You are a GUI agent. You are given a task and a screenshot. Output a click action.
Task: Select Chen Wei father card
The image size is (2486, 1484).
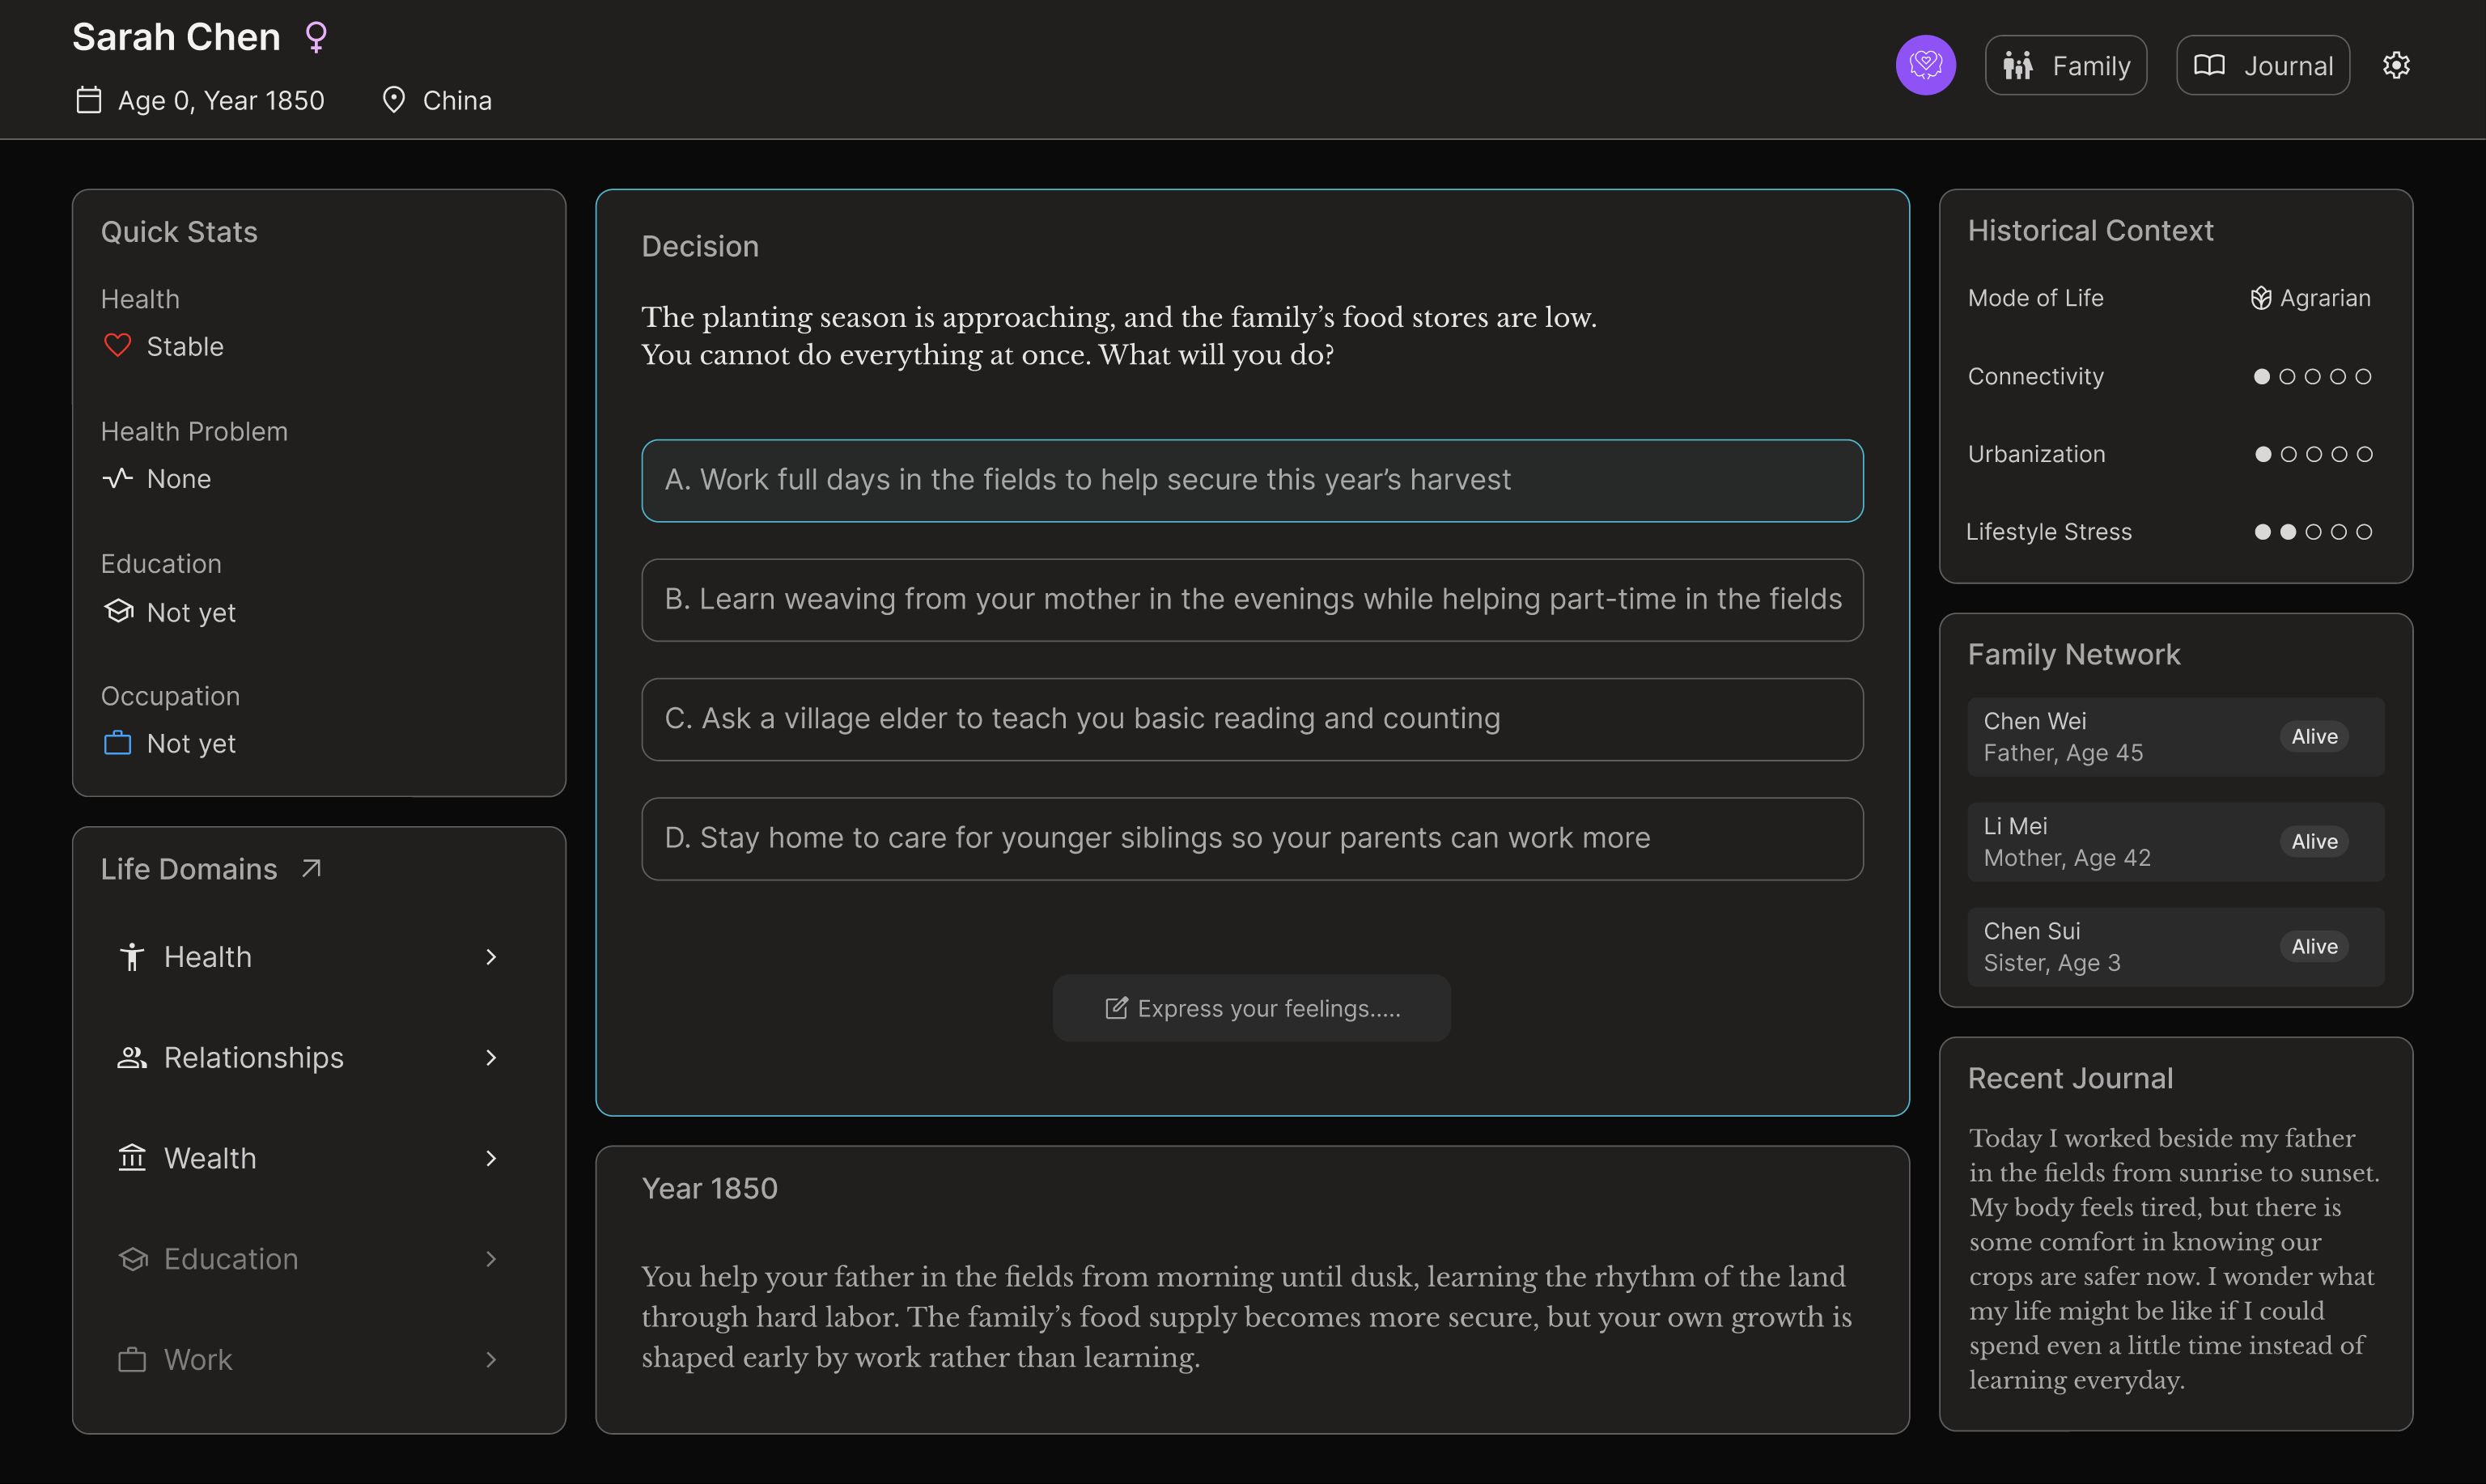(x=2175, y=737)
